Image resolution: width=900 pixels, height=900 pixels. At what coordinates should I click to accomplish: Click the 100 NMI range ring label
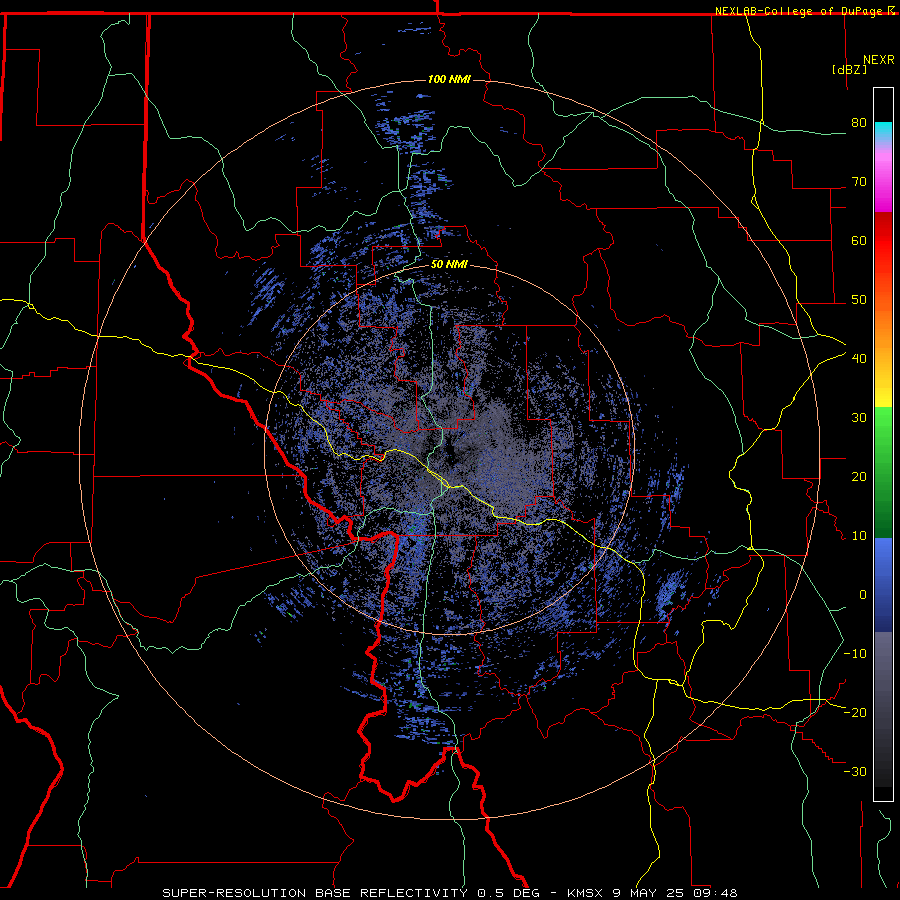[x=449, y=79]
